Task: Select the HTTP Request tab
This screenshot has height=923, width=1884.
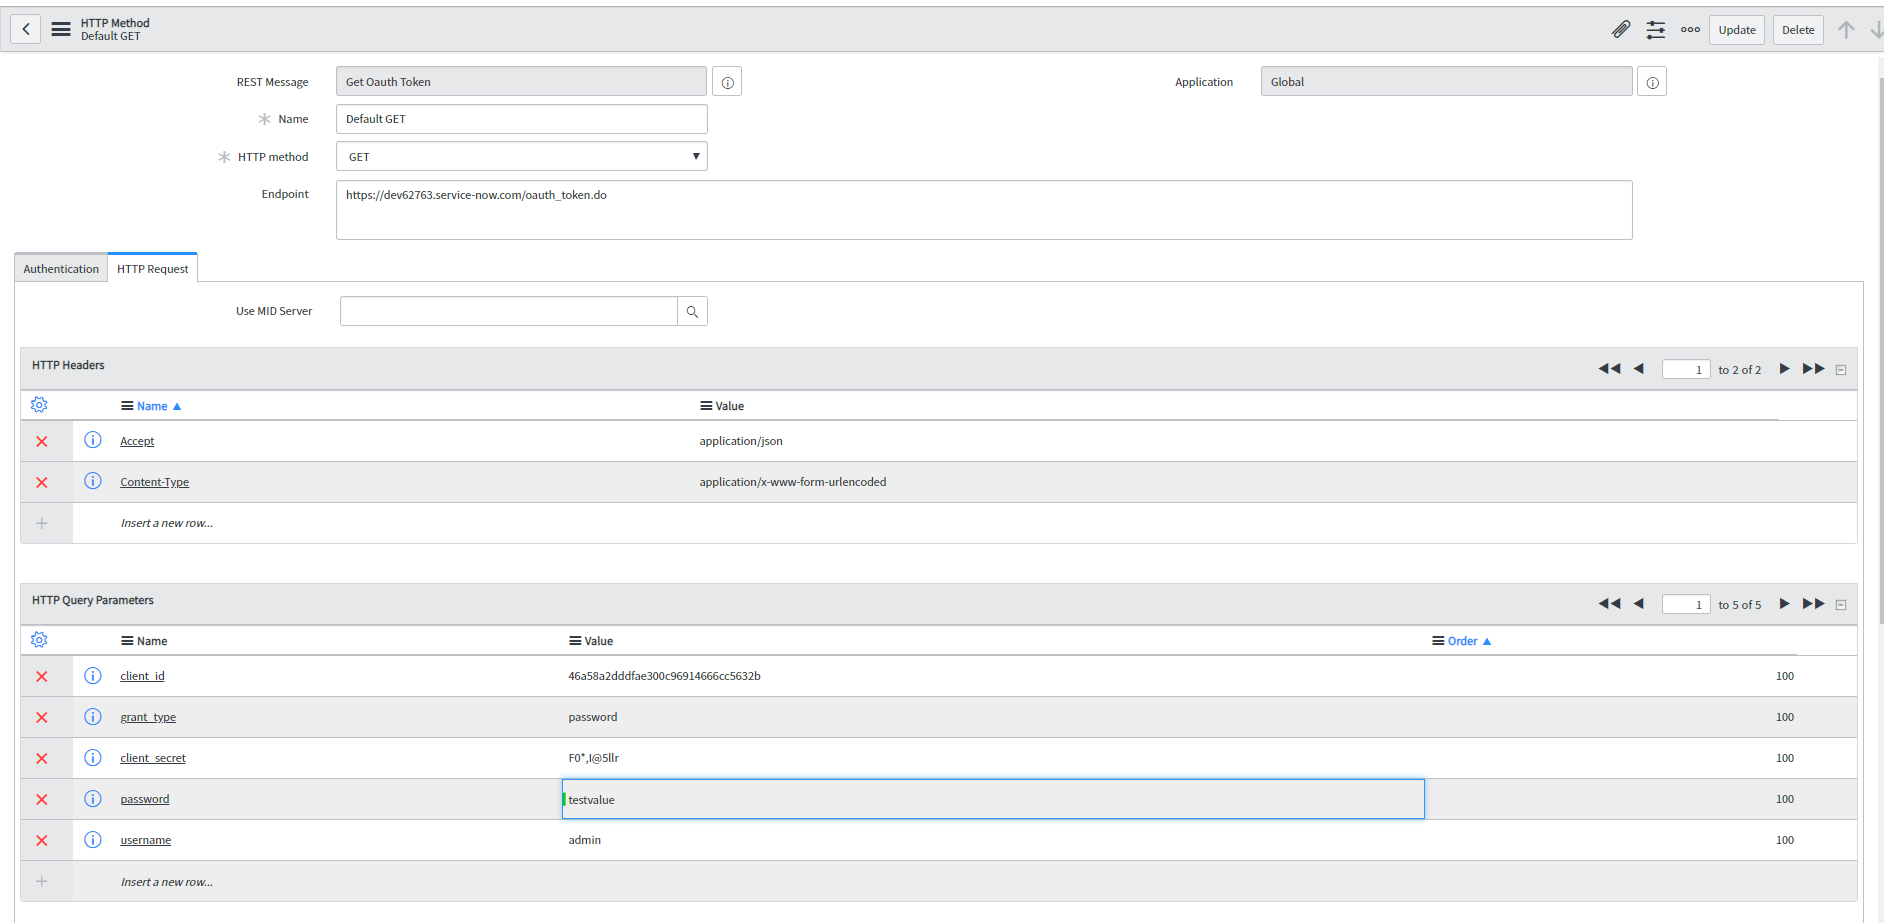Action: [x=152, y=268]
